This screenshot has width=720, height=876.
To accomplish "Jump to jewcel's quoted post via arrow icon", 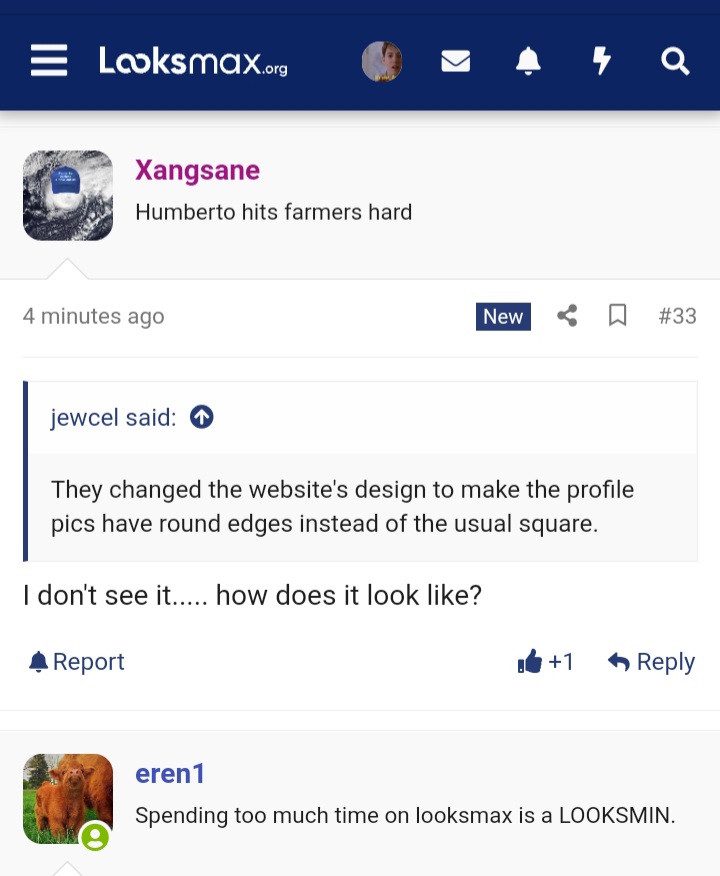I will click(201, 417).
